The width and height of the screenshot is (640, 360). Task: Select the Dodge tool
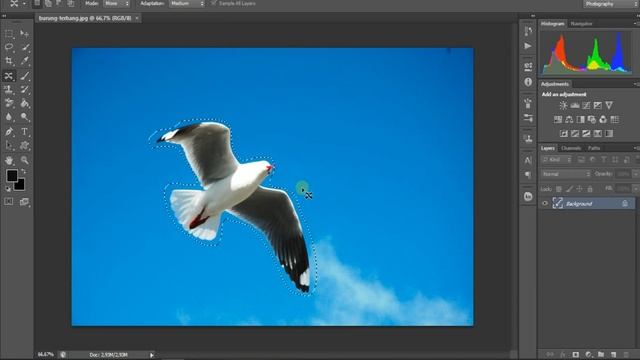24,117
